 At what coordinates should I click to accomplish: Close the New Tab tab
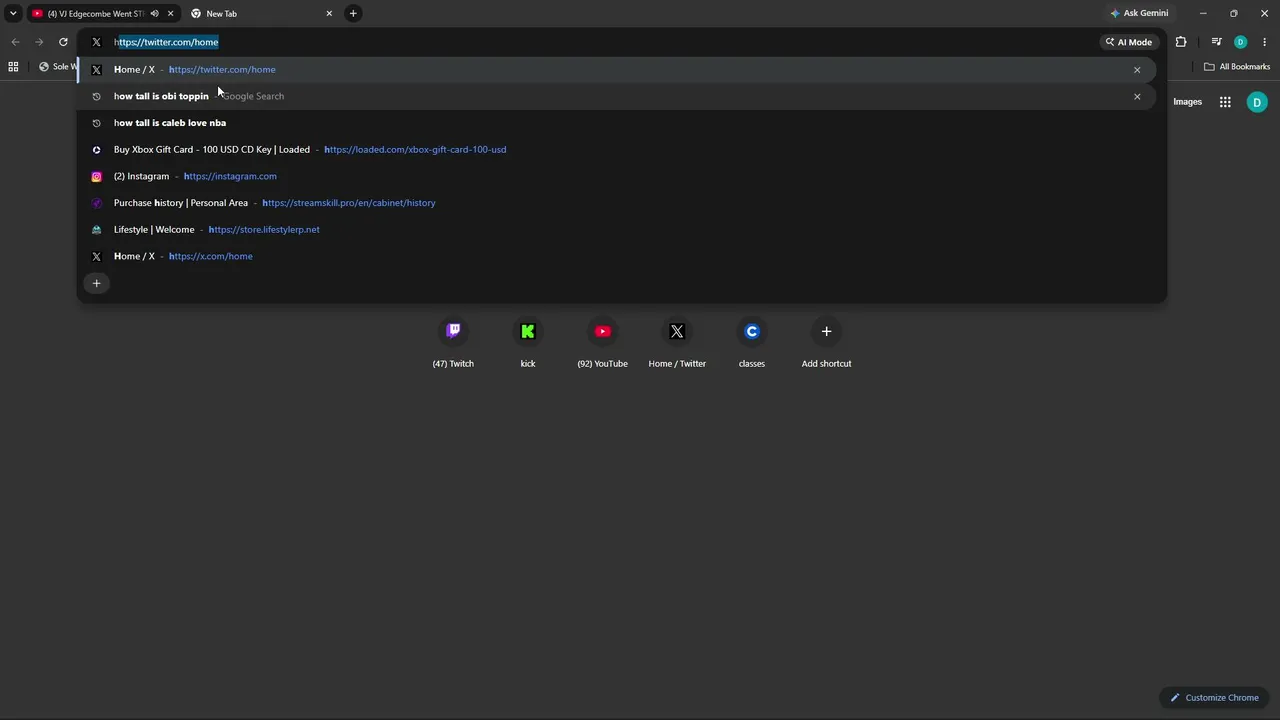click(x=329, y=14)
